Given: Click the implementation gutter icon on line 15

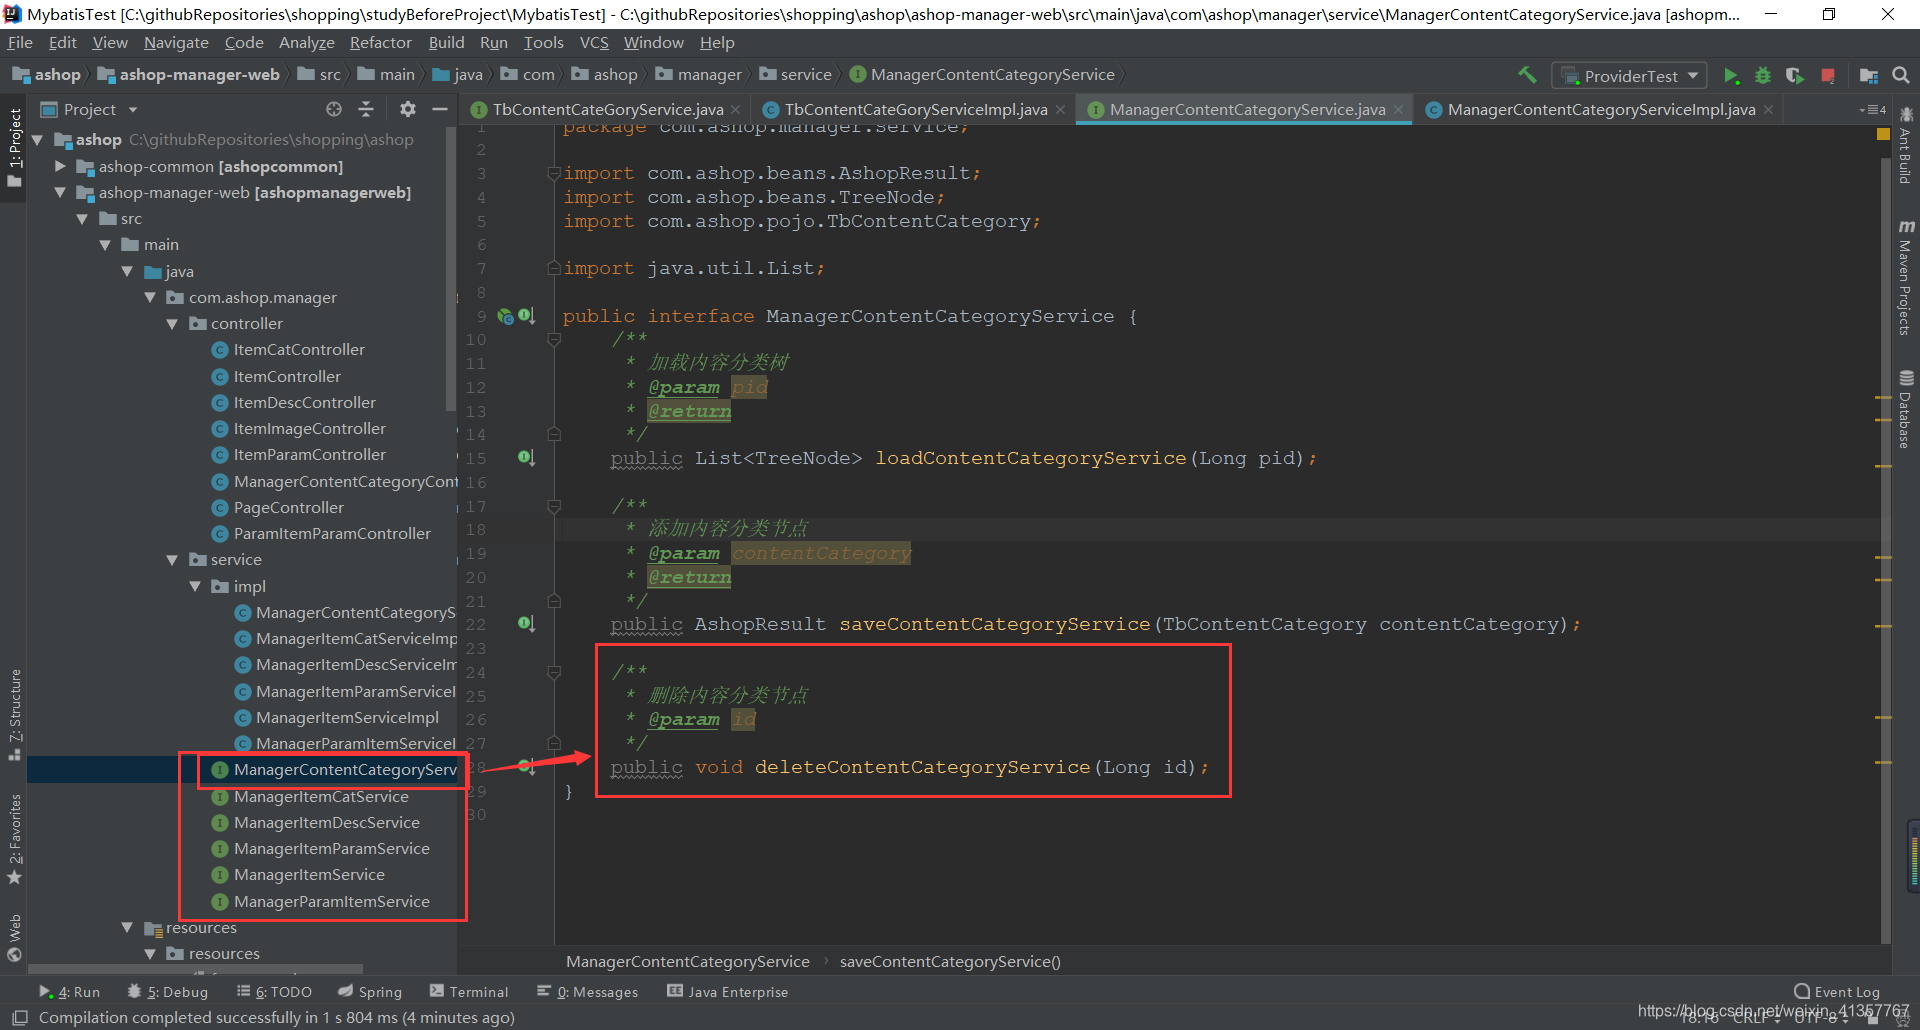Looking at the screenshot, I should 526,458.
